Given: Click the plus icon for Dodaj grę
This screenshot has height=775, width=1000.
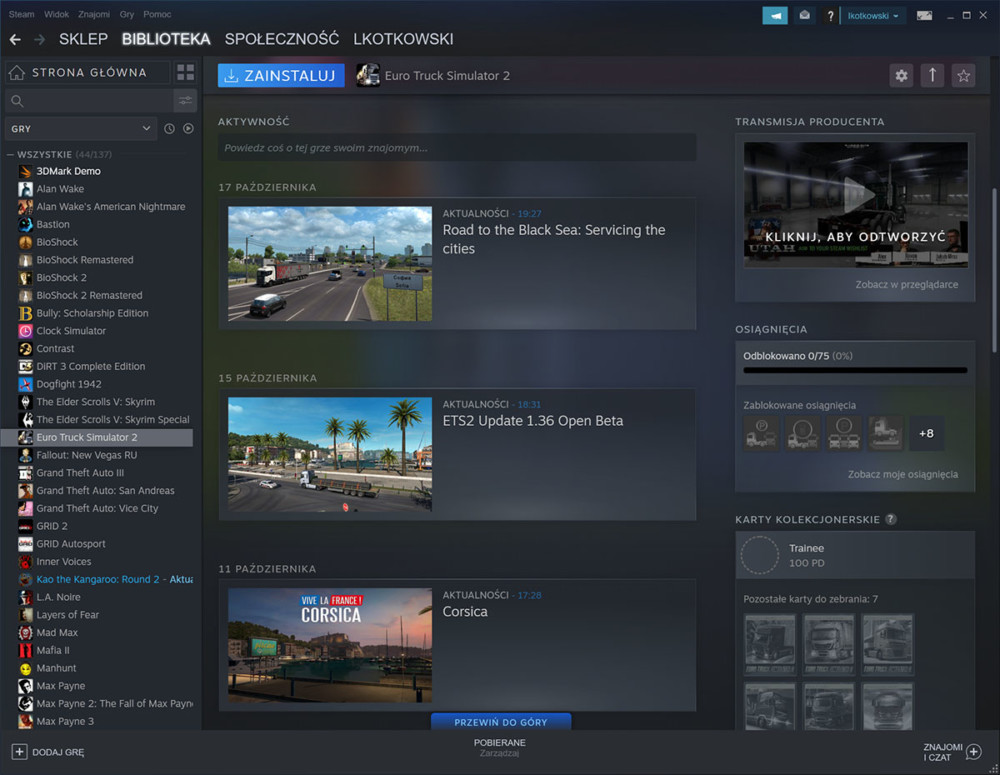Looking at the screenshot, I should click(19, 751).
